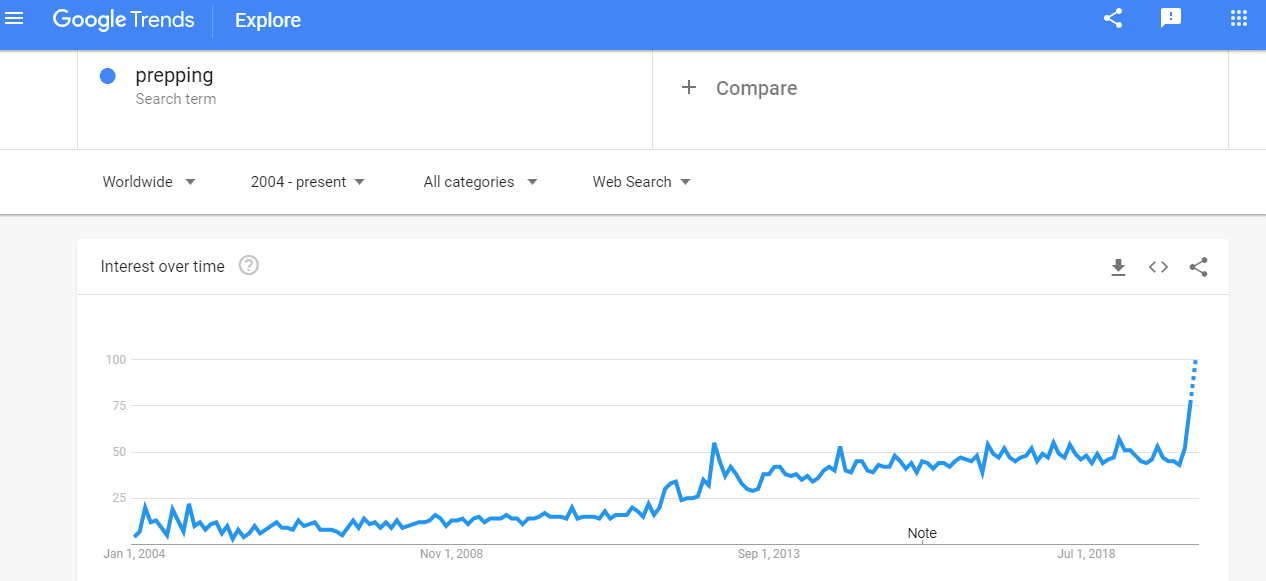Share the Interest over time chart
1266x581 pixels.
1198,267
